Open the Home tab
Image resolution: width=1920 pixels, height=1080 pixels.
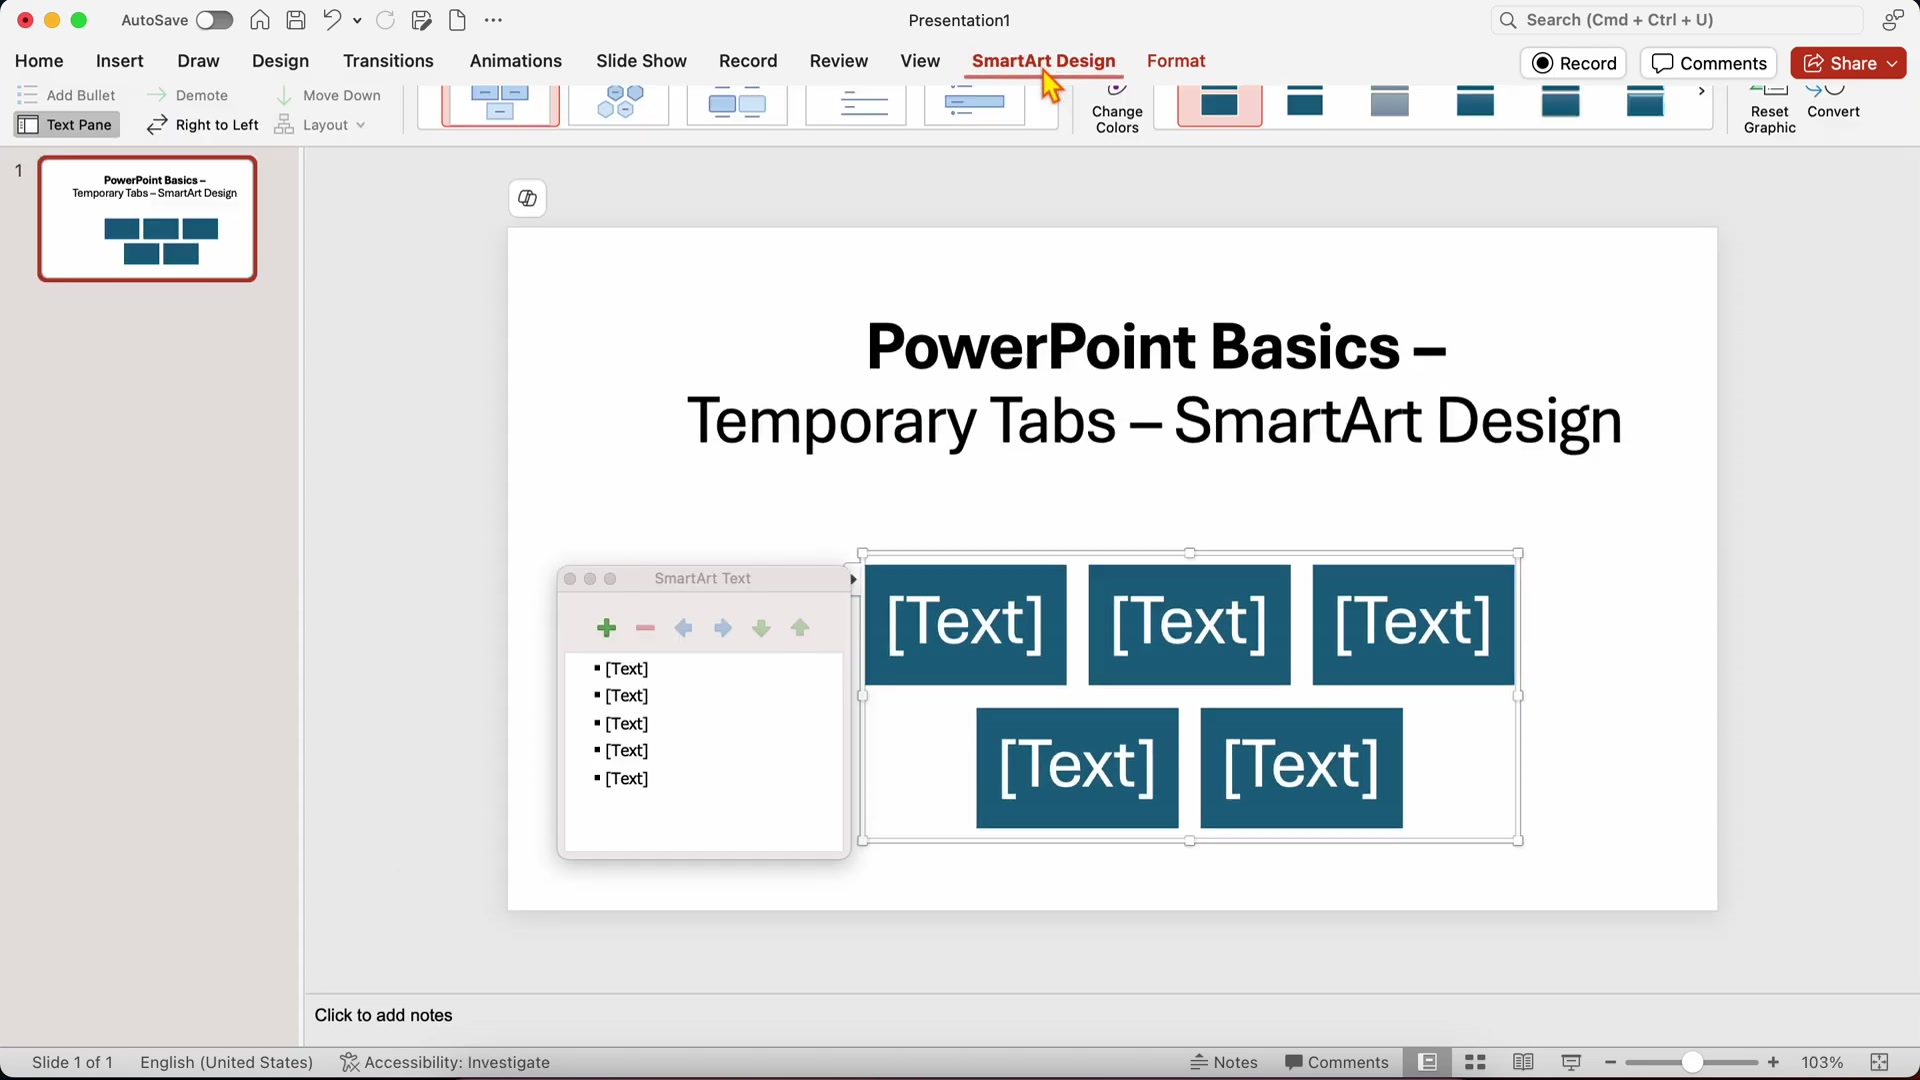tap(39, 61)
